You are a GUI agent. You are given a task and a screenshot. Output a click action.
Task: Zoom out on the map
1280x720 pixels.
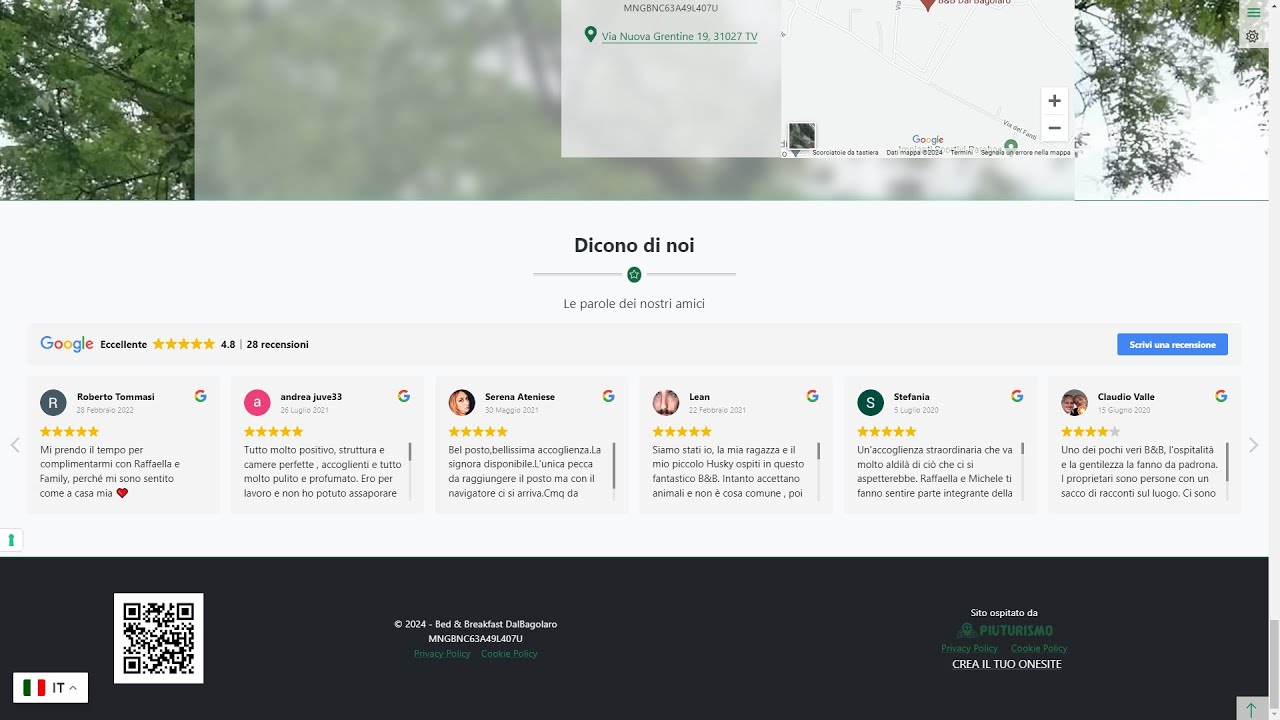pos(1054,128)
